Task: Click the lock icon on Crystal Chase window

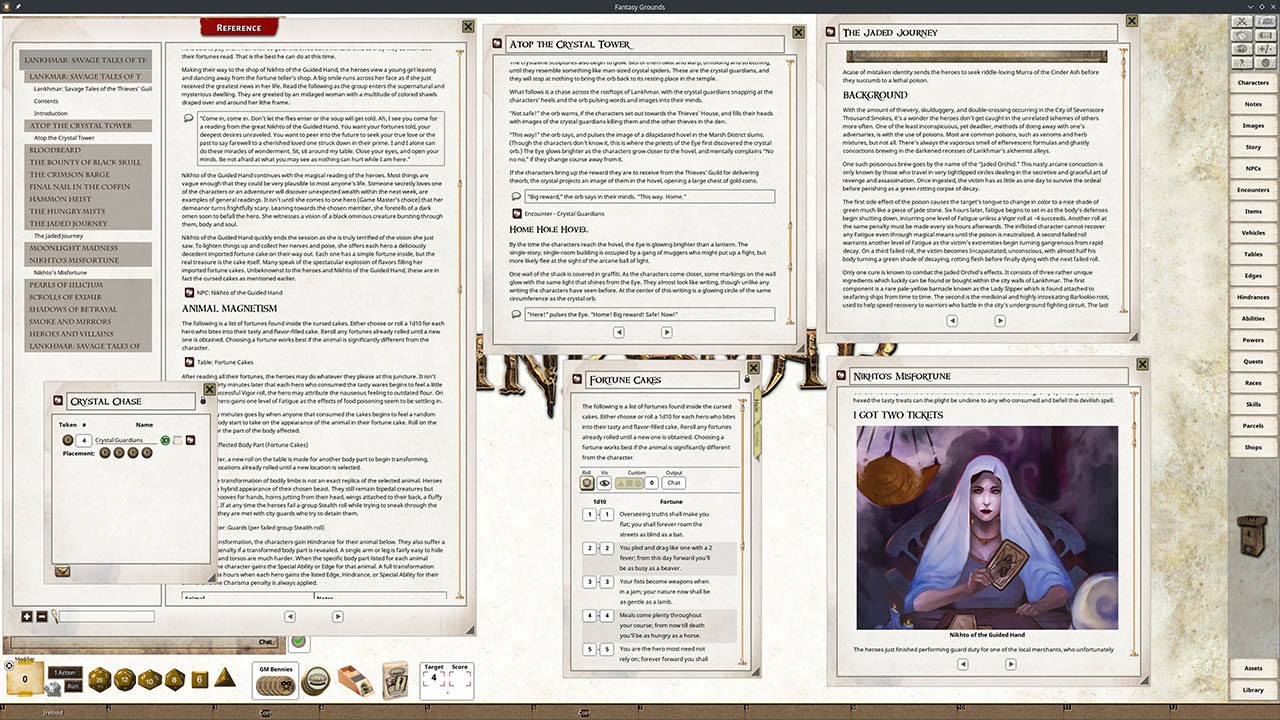Action: pos(203,401)
